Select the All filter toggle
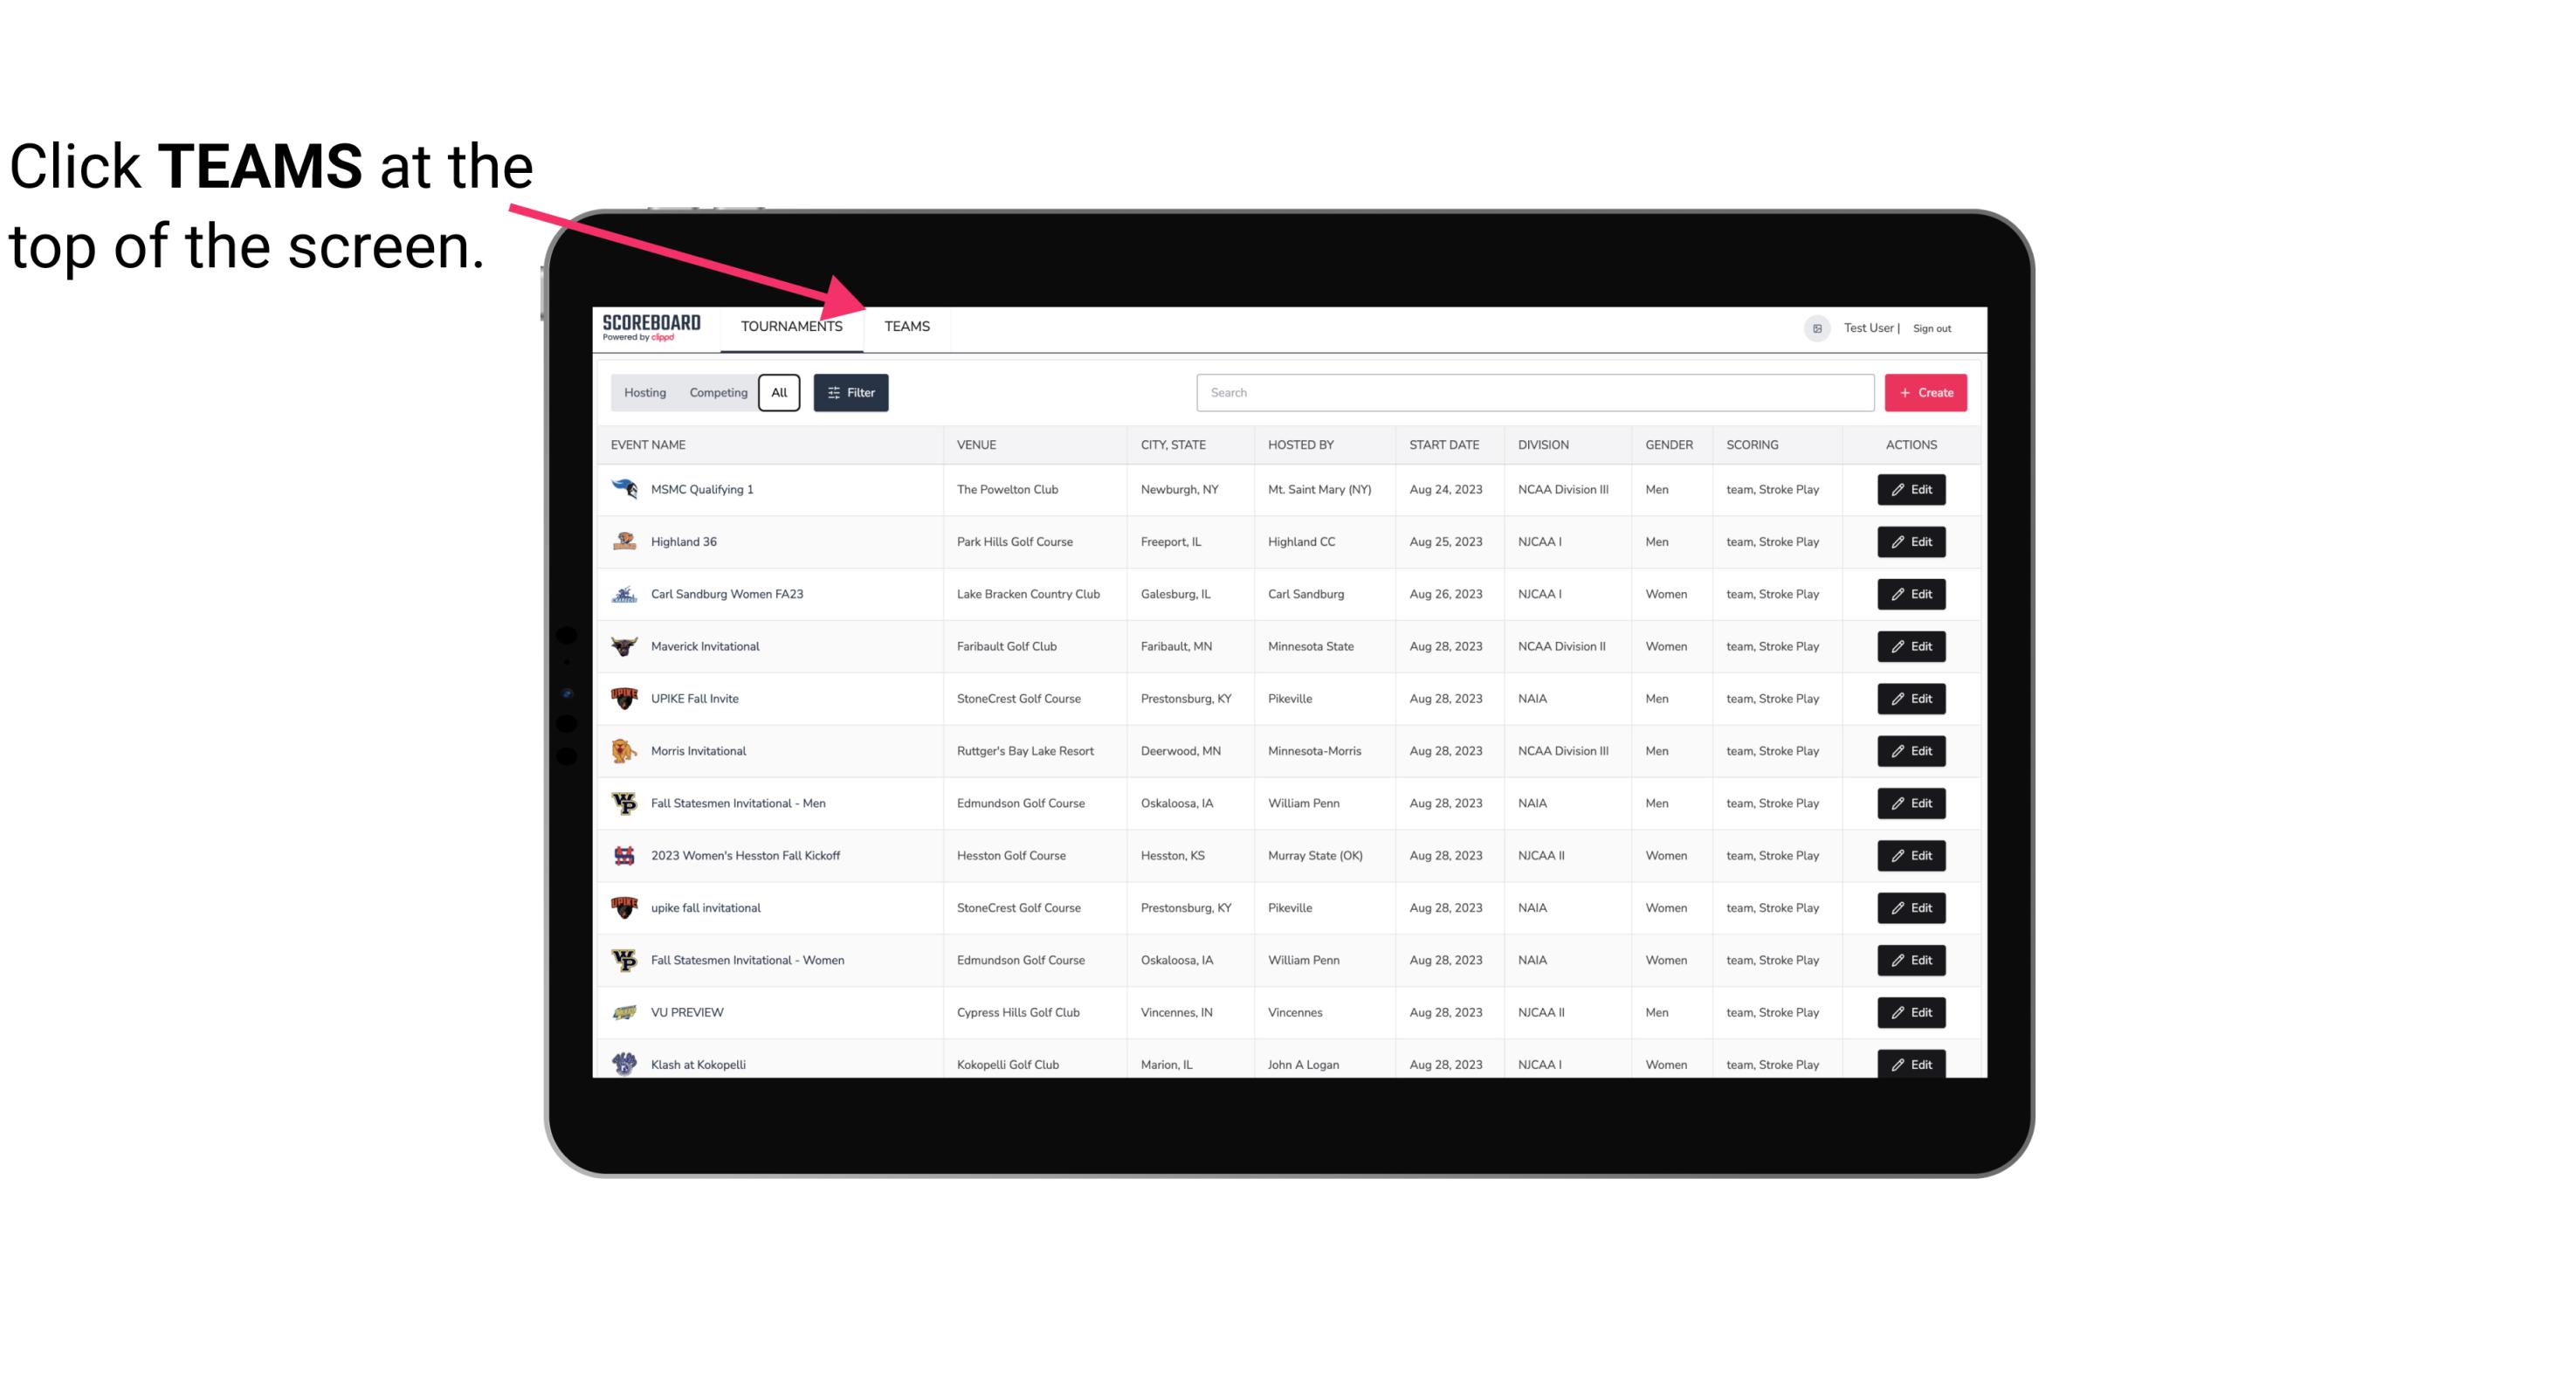The image size is (2576, 1386). [x=780, y=393]
